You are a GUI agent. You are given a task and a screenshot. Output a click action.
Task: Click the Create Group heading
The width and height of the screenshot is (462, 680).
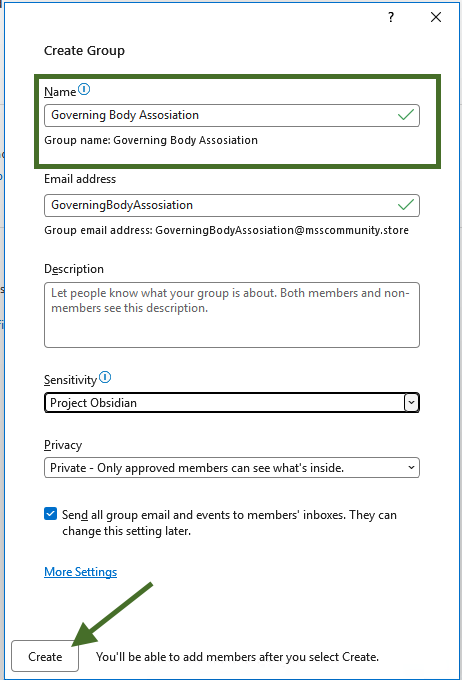click(84, 51)
